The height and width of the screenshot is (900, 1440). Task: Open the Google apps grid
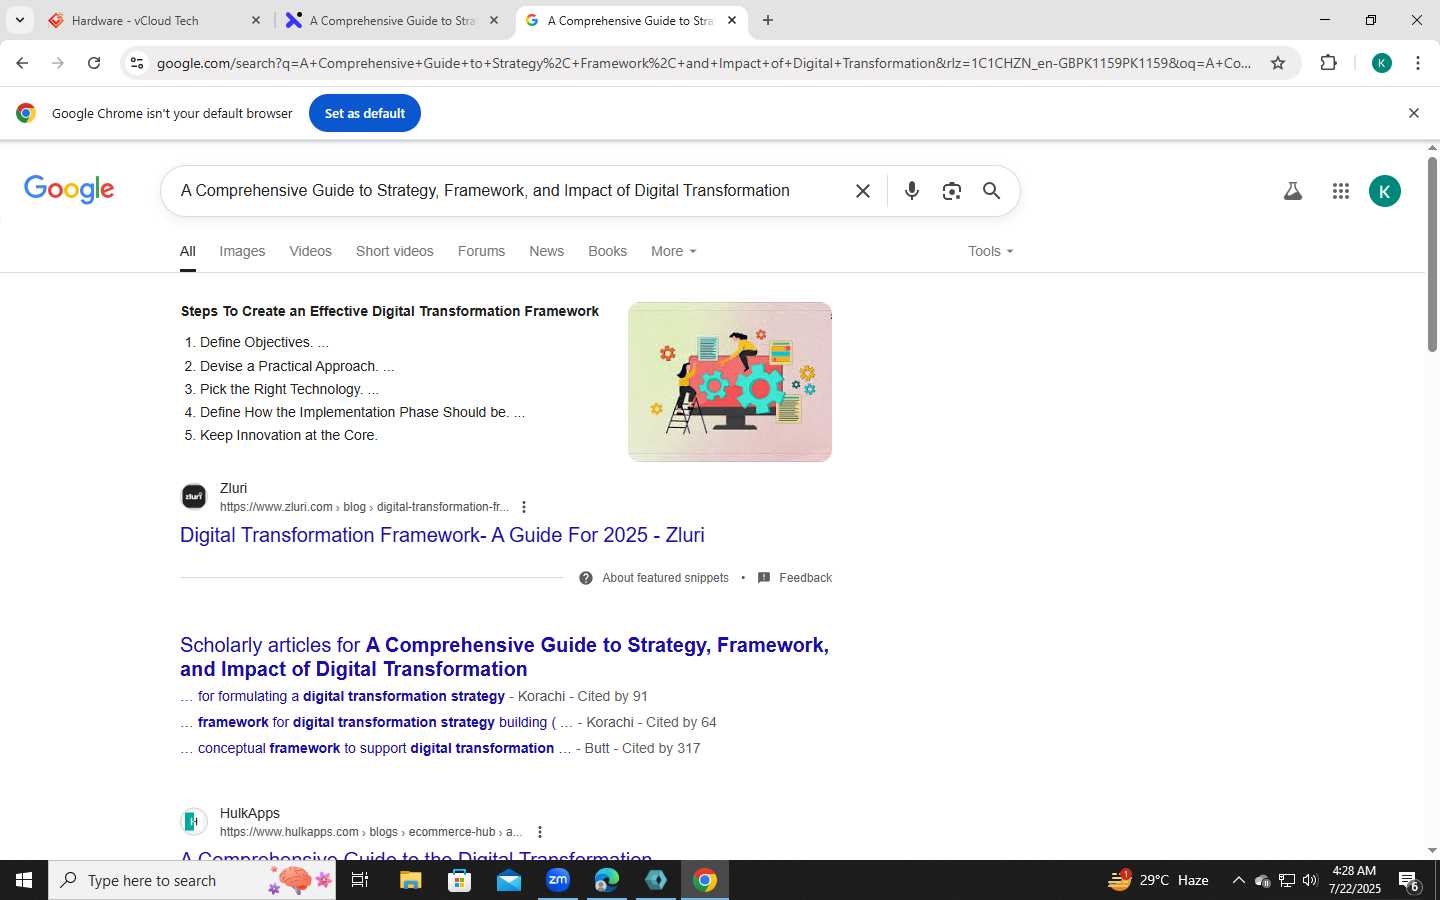pyautogui.click(x=1341, y=191)
